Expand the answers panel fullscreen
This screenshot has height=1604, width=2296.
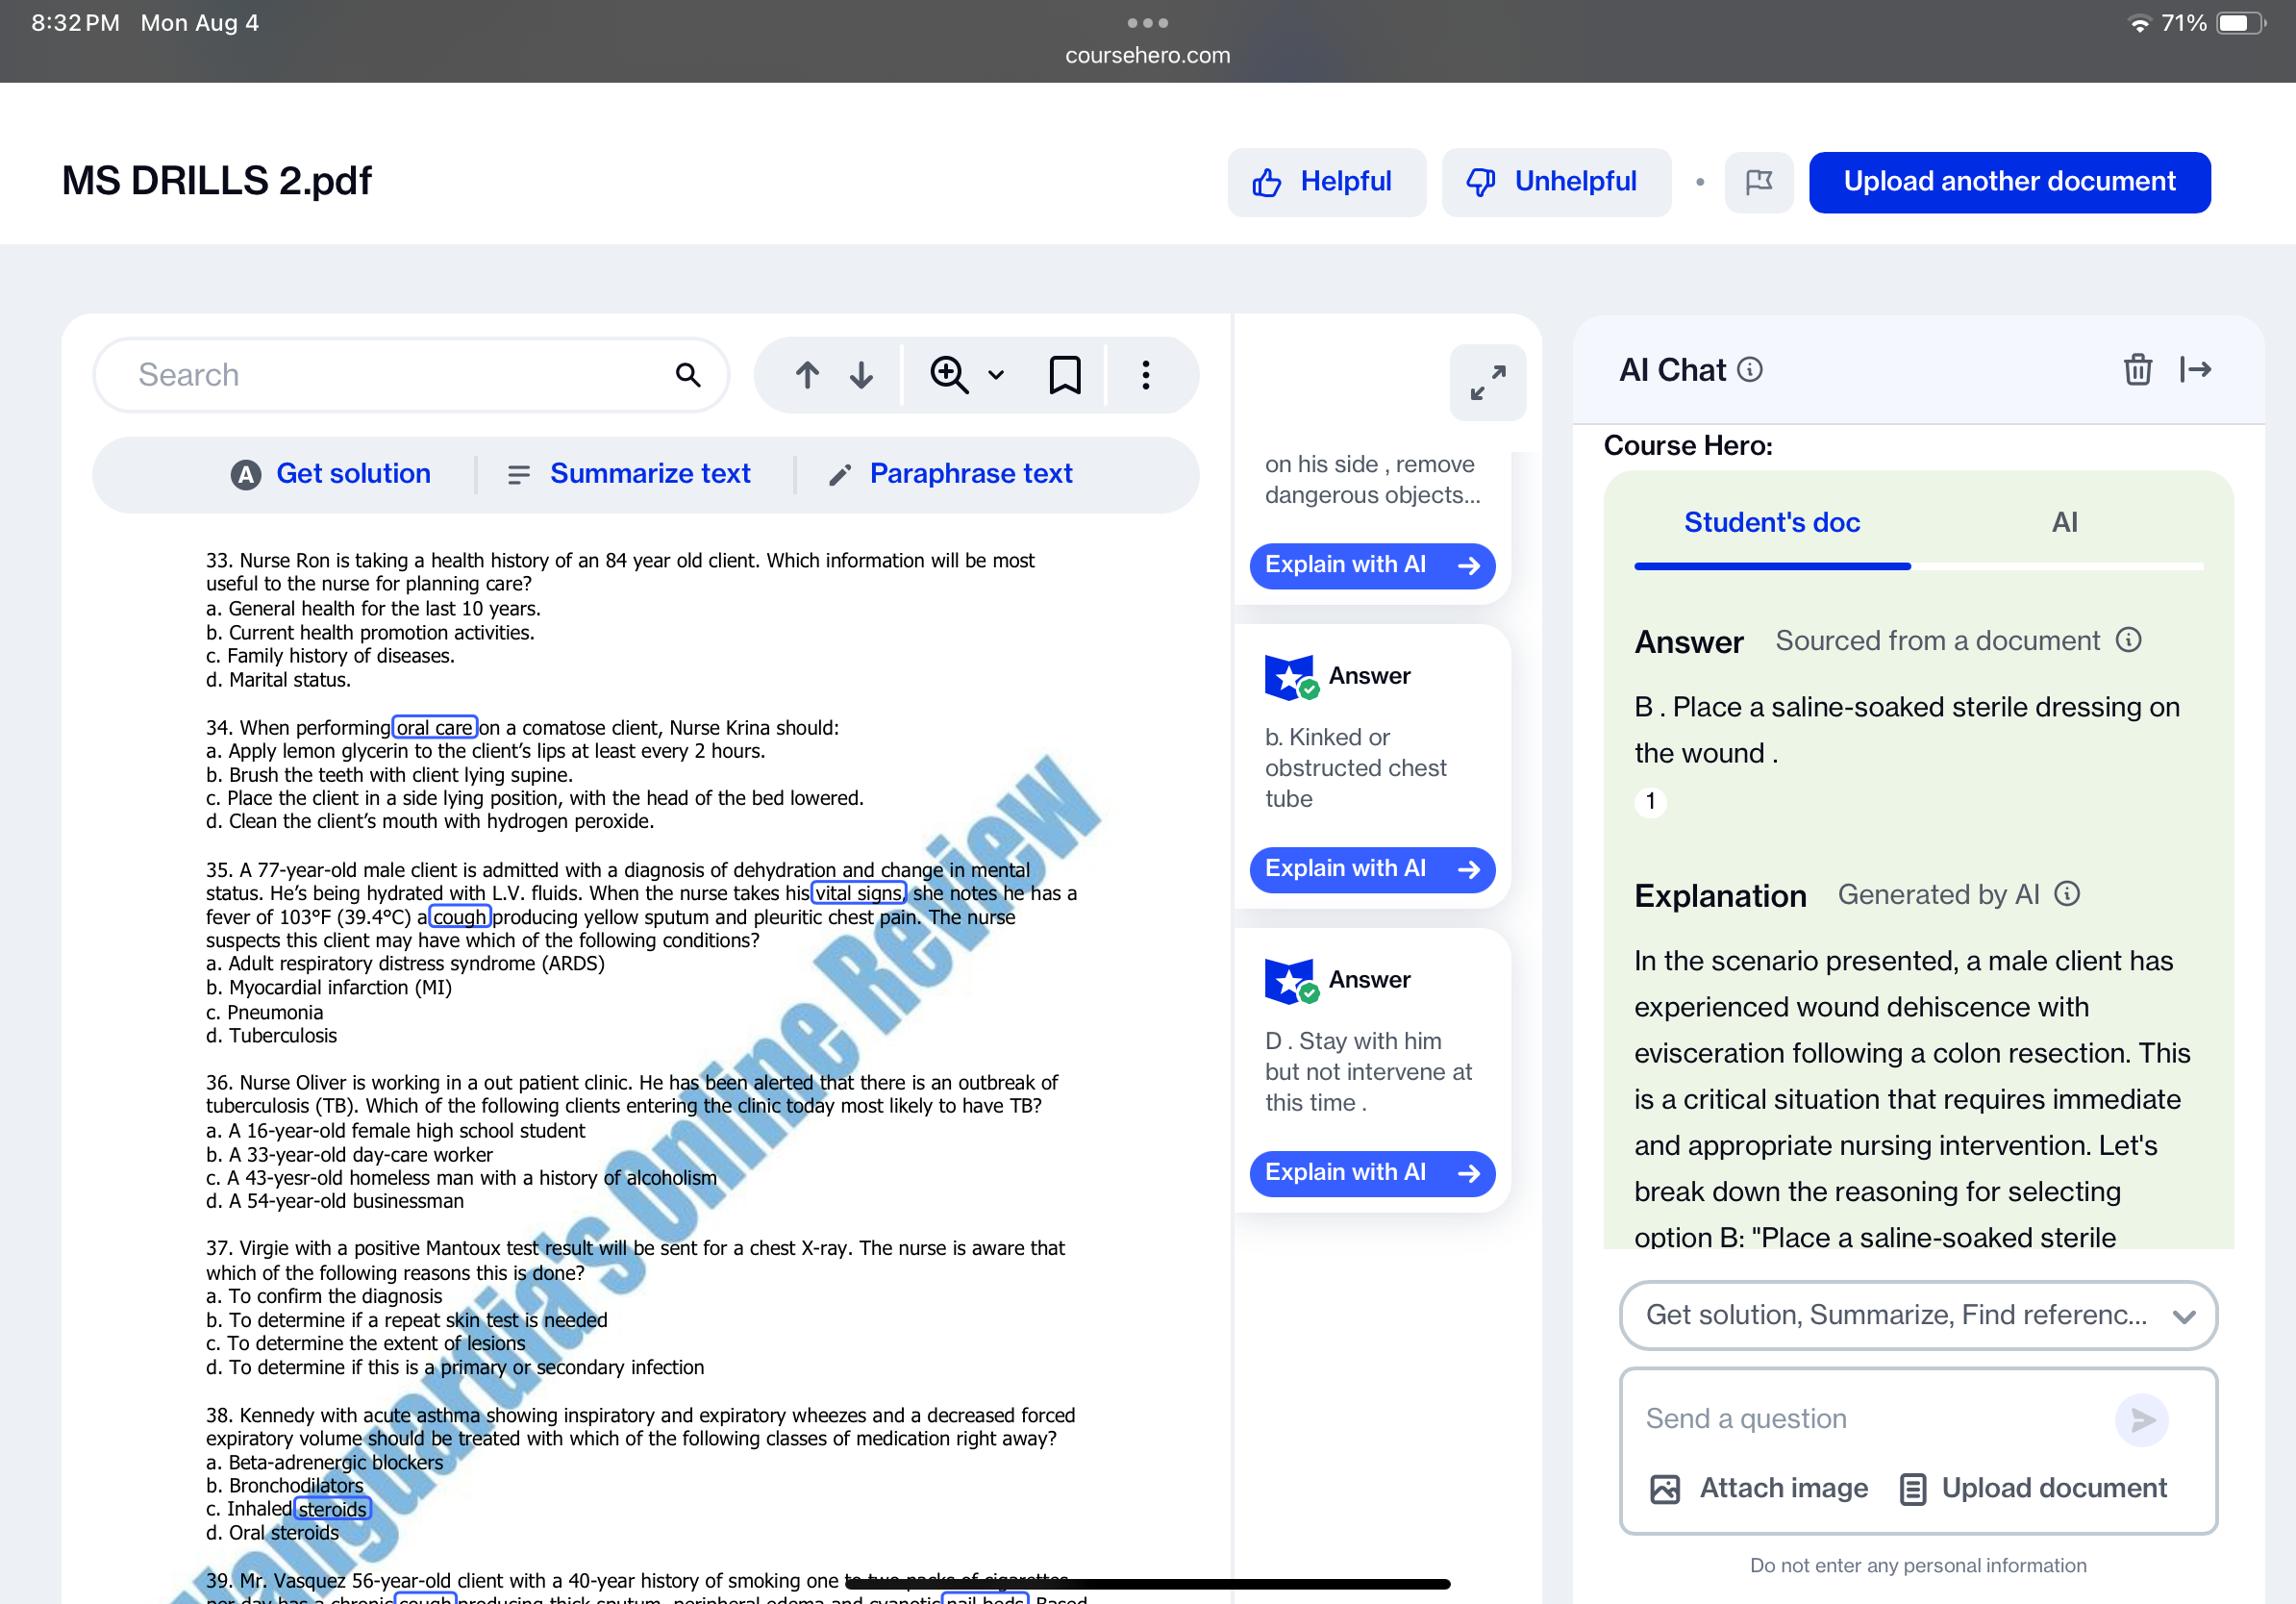[x=1487, y=383]
